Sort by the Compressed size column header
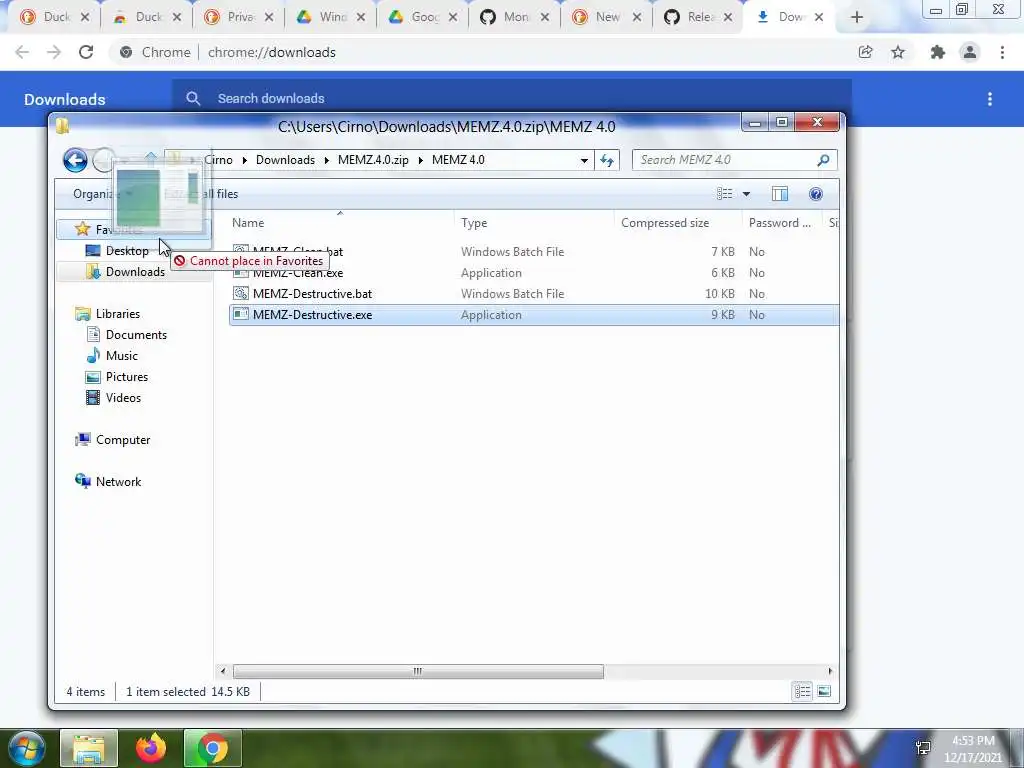 [x=665, y=223]
